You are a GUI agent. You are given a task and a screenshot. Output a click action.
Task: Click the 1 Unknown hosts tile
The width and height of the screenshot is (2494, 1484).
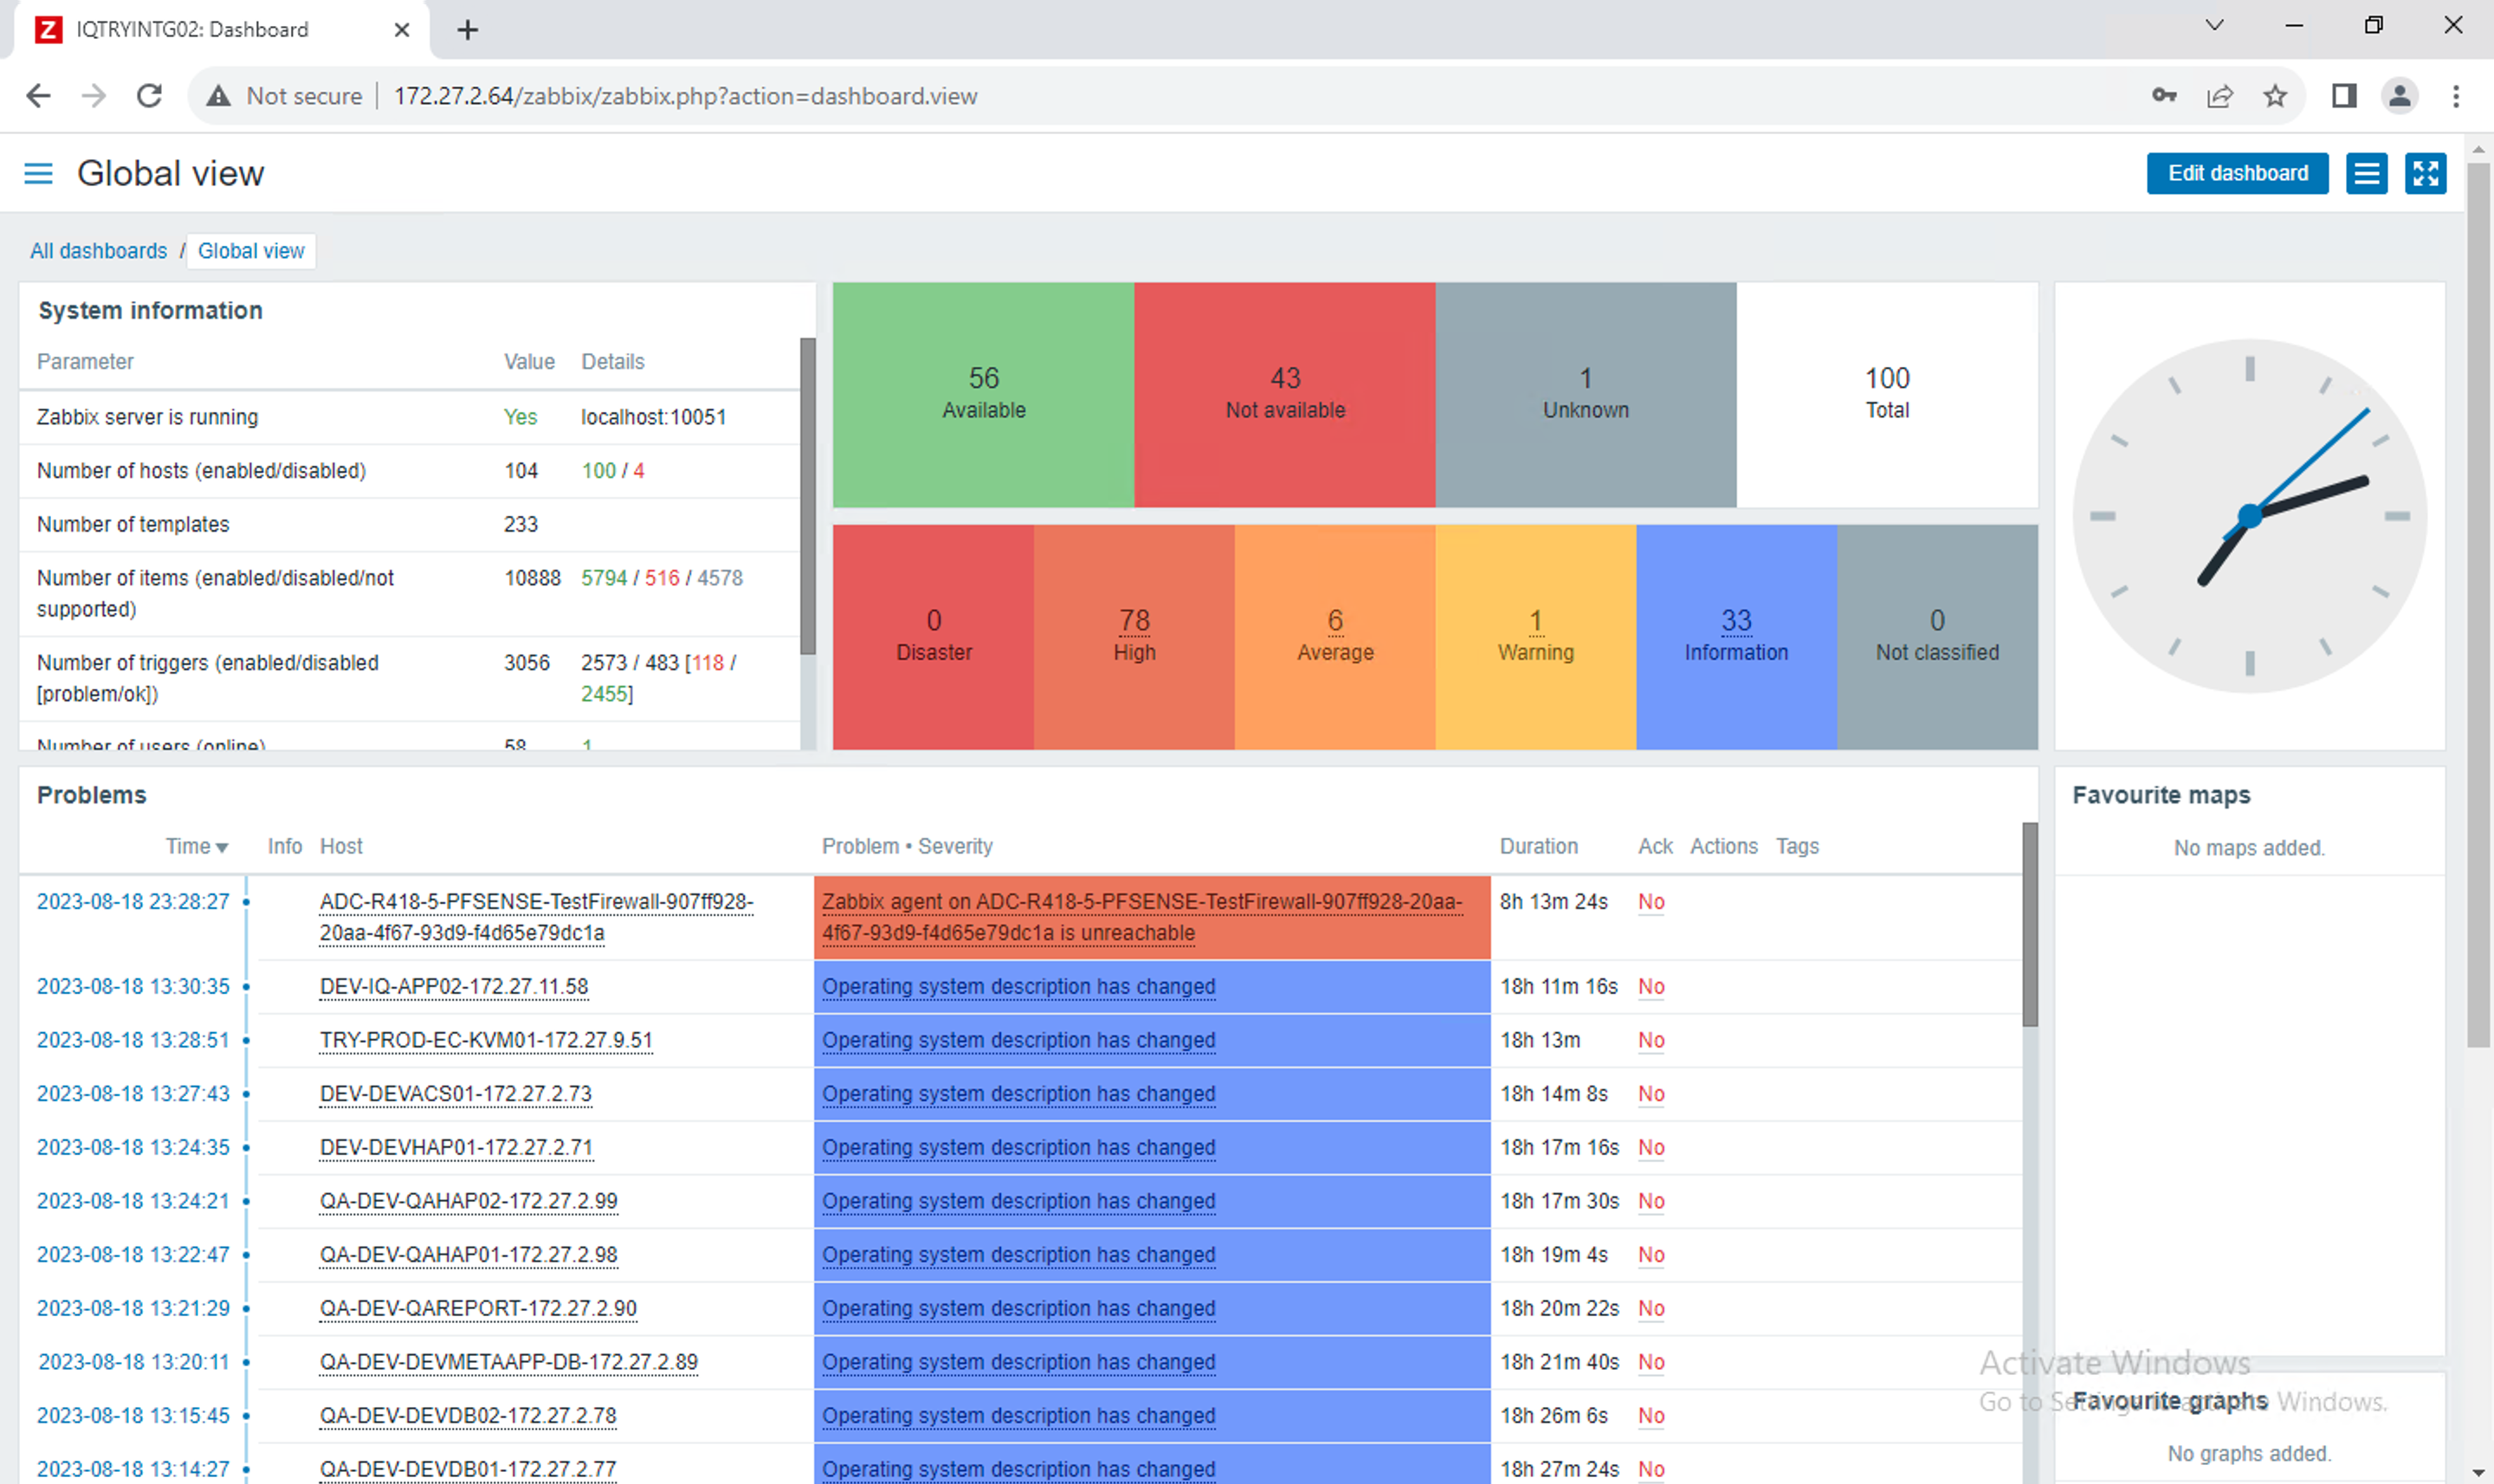1586,394
